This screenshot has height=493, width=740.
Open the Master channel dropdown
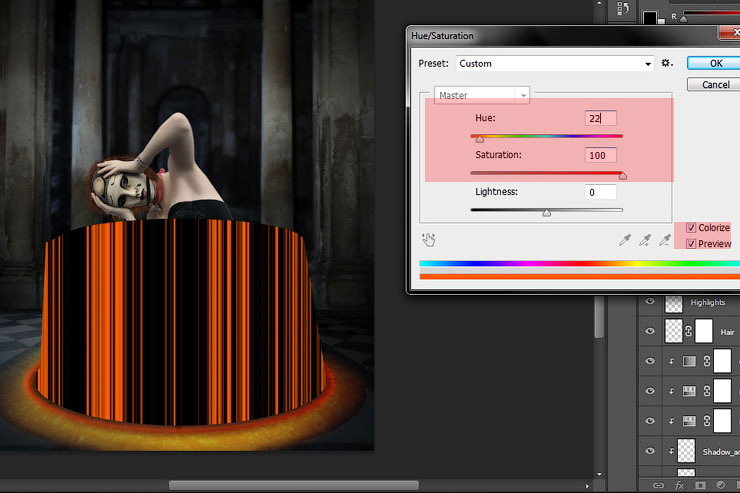tap(481, 95)
